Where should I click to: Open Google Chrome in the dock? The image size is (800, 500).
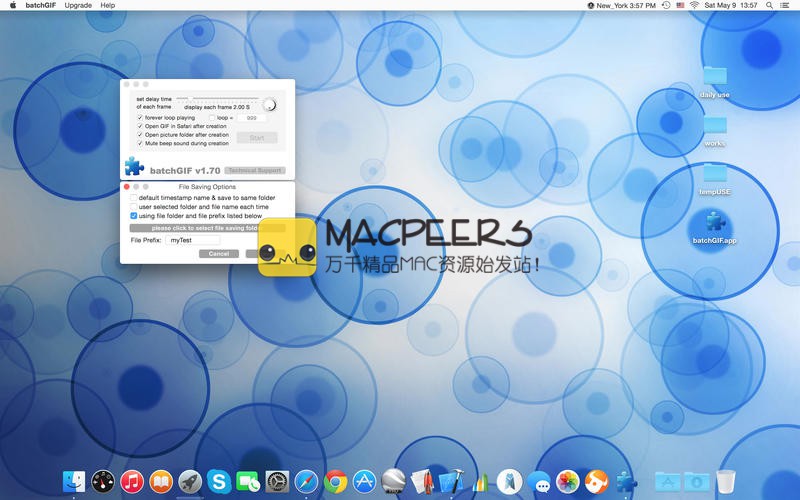click(x=335, y=481)
